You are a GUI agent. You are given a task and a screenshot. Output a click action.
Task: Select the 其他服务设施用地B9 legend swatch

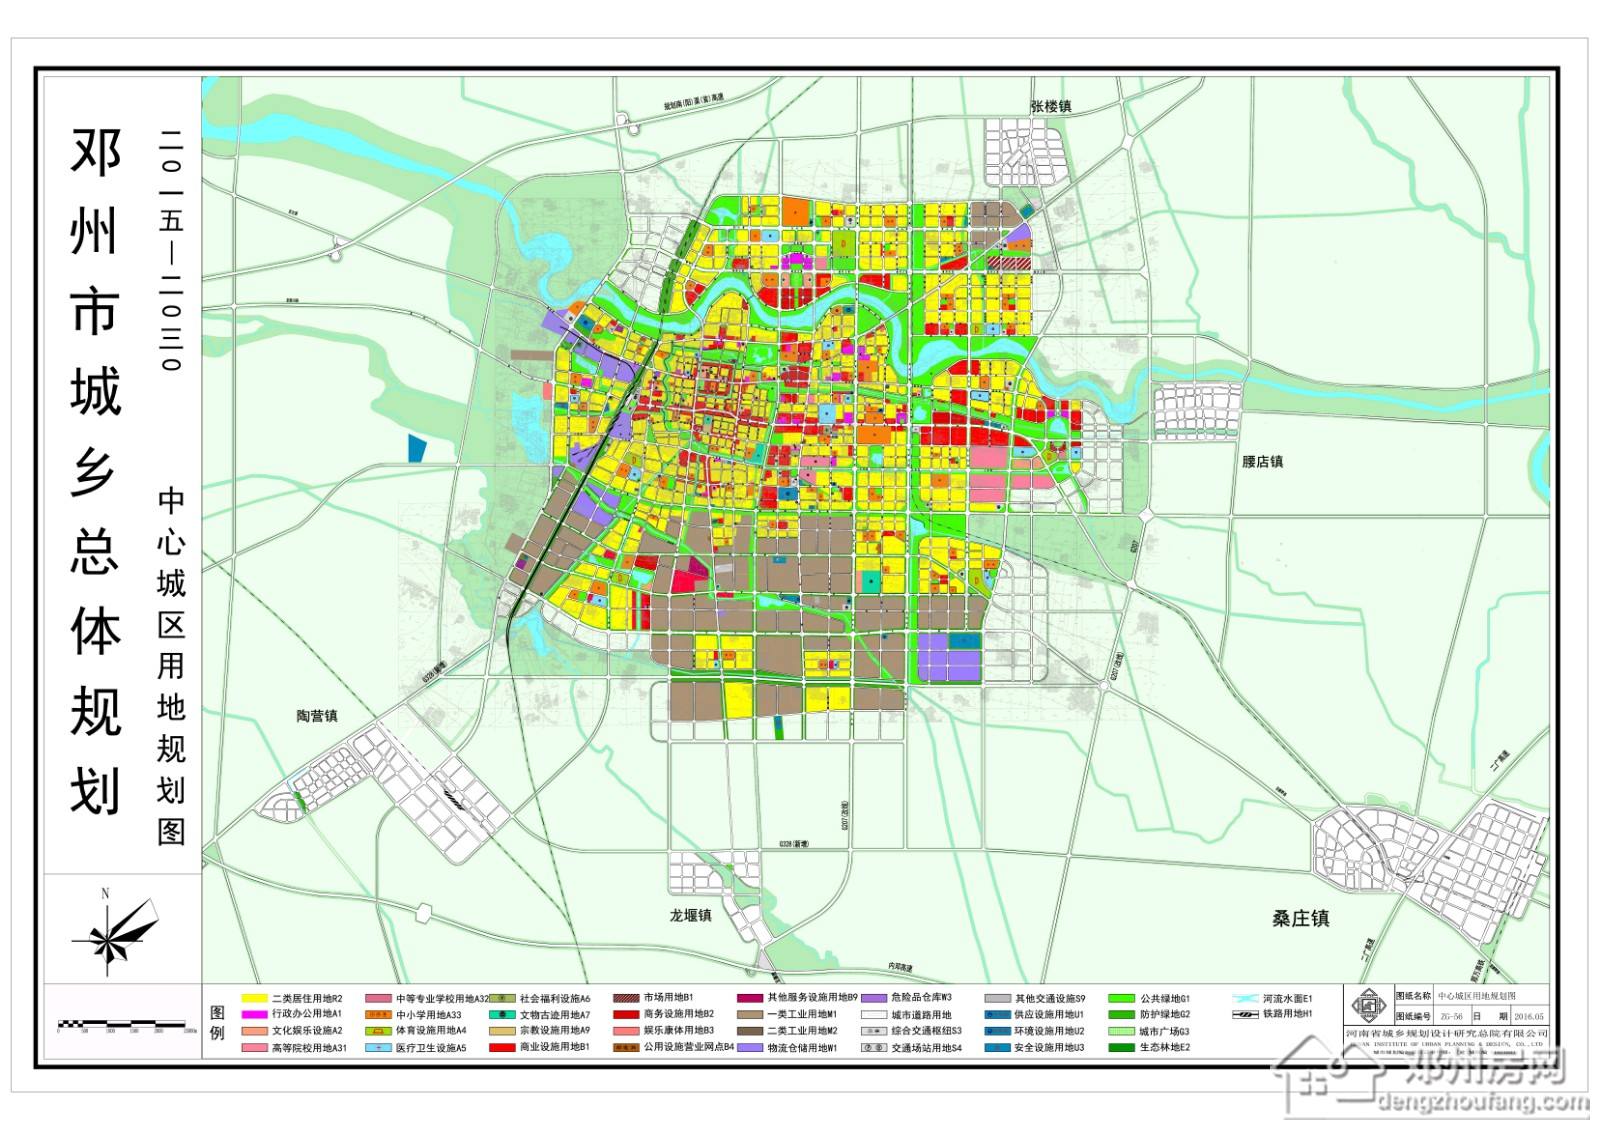(750, 998)
